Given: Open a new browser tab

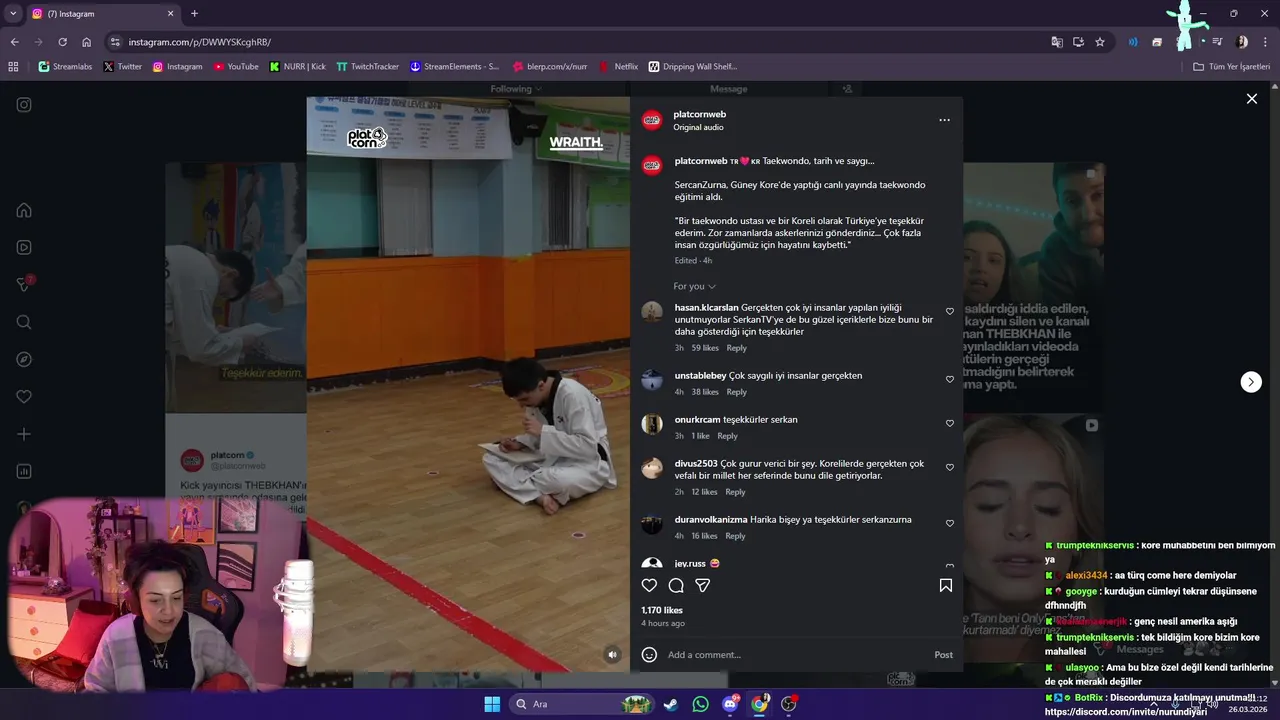Looking at the screenshot, I should pyautogui.click(x=194, y=14).
